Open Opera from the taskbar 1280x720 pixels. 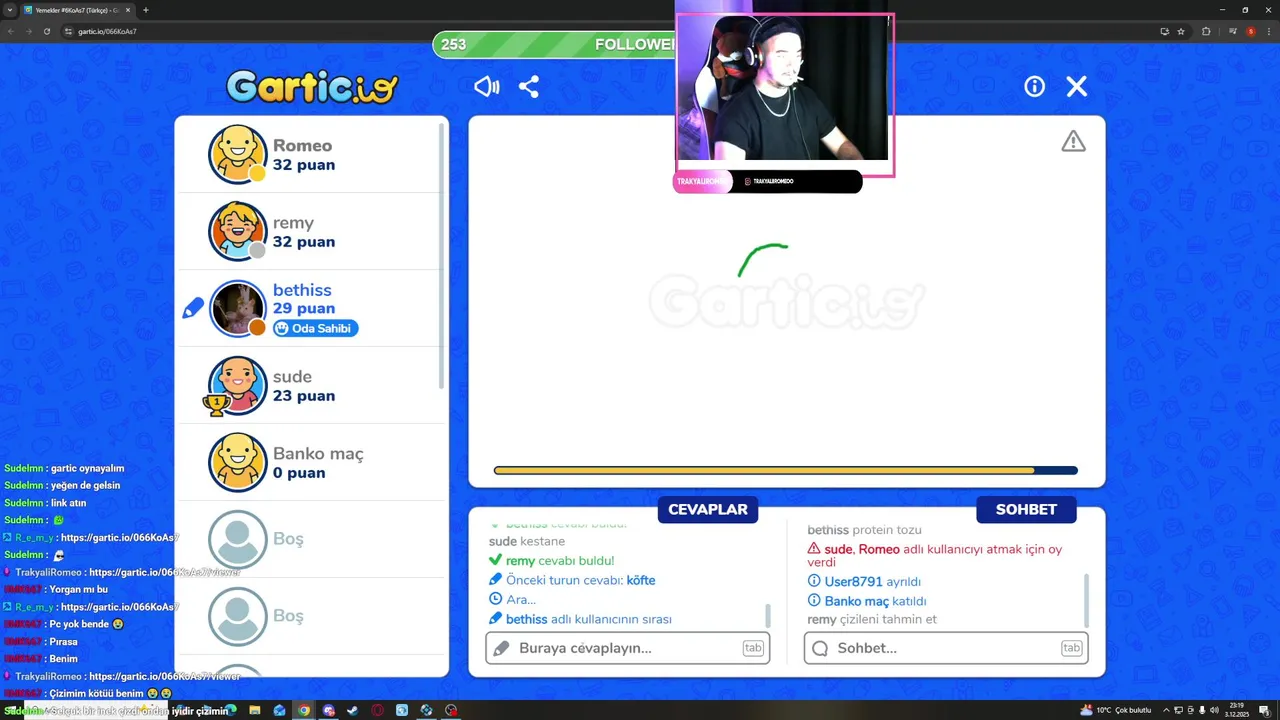point(377,710)
